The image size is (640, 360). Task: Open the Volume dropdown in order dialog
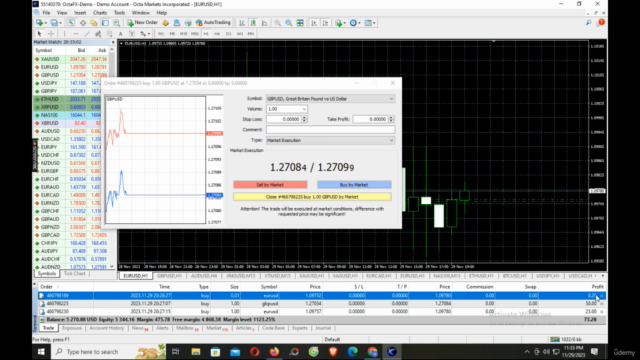304,109
